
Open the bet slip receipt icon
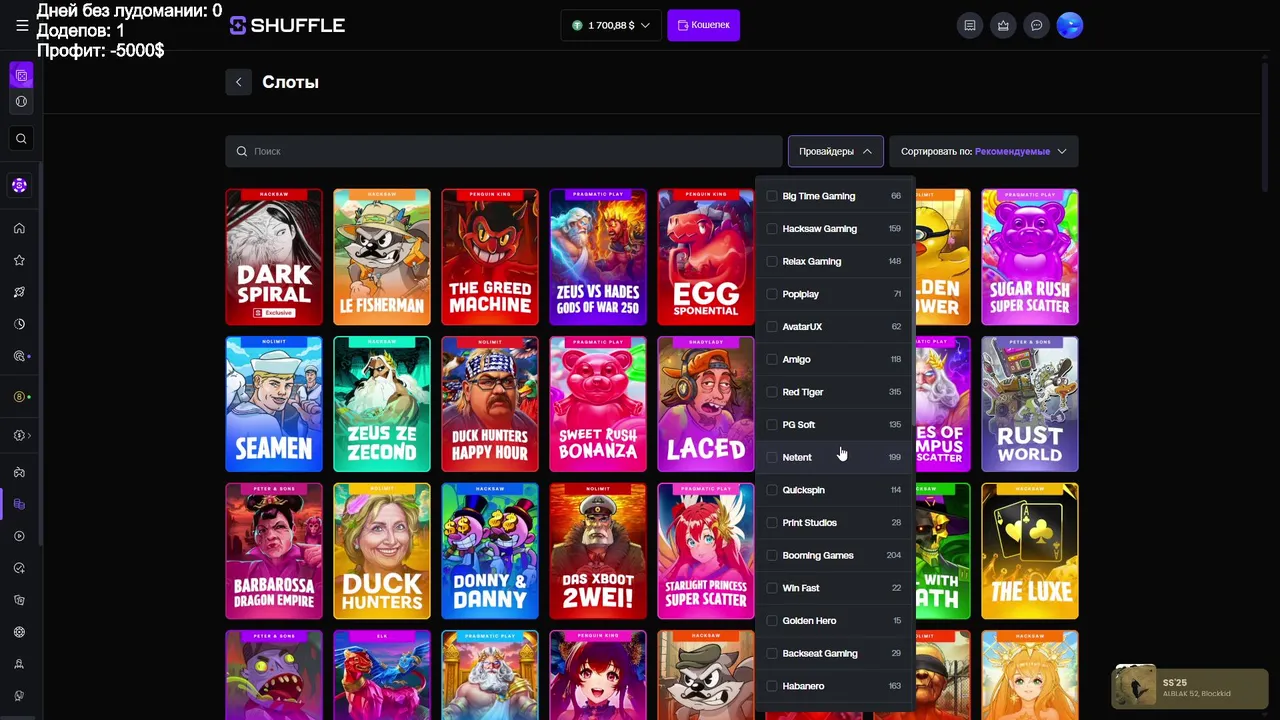tap(969, 25)
